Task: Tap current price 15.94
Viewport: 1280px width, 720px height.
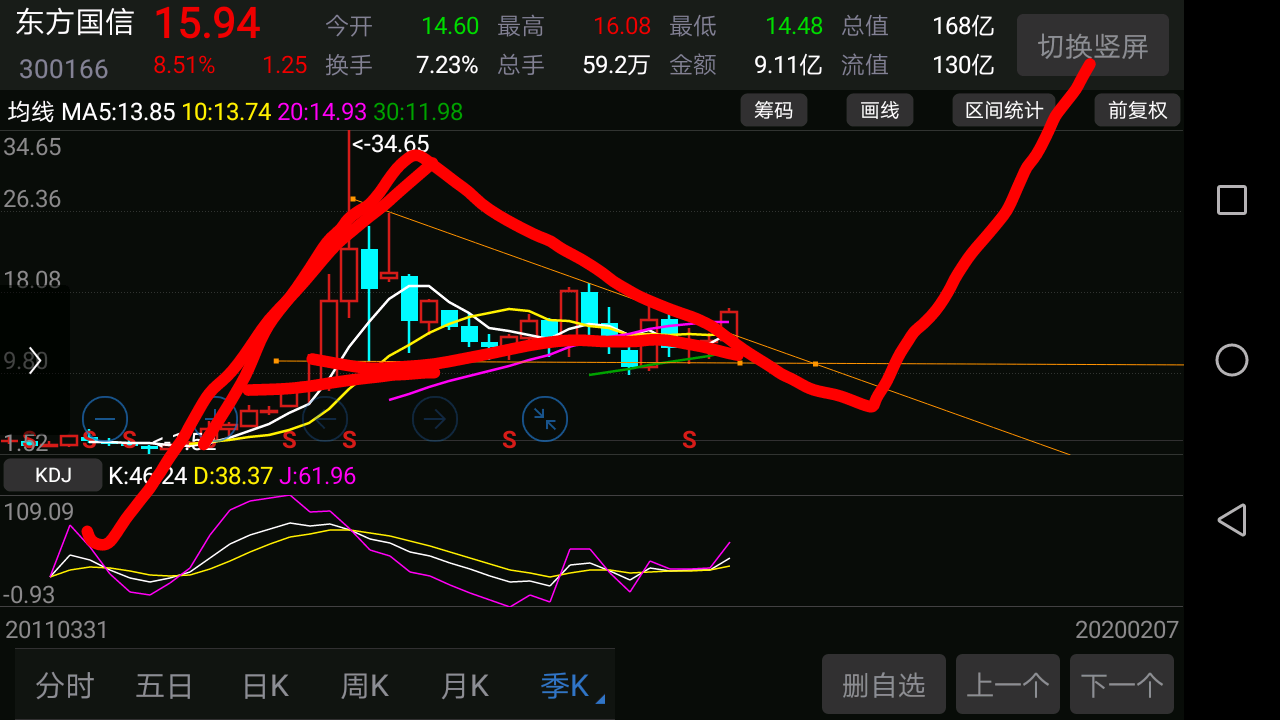Action: click(207, 24)
